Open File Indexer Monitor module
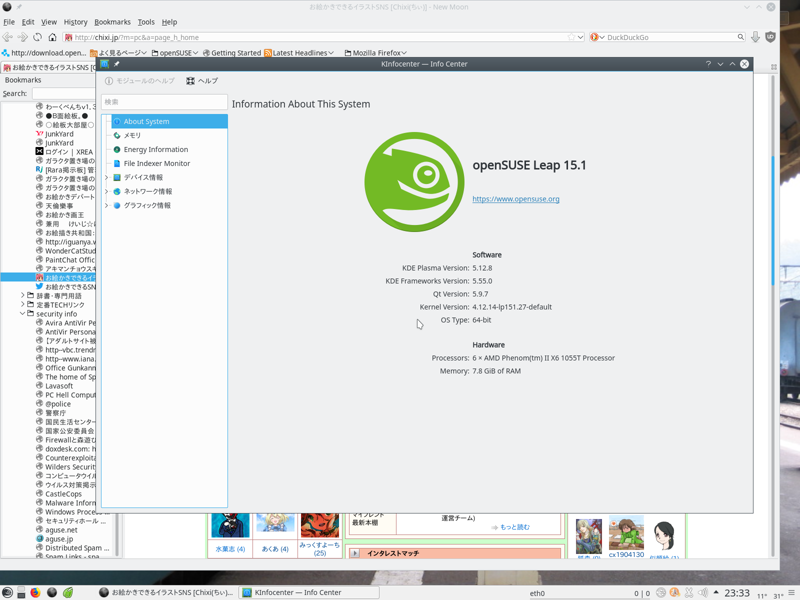The width and height of the screenshot is (800, 600). pyautogui.click(x=156, y=163)
